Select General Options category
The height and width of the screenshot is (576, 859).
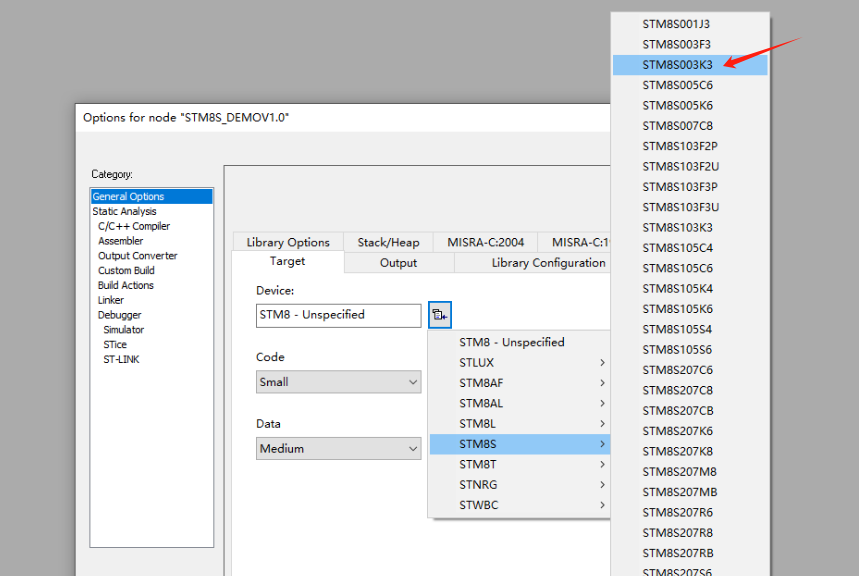point(152,196)
